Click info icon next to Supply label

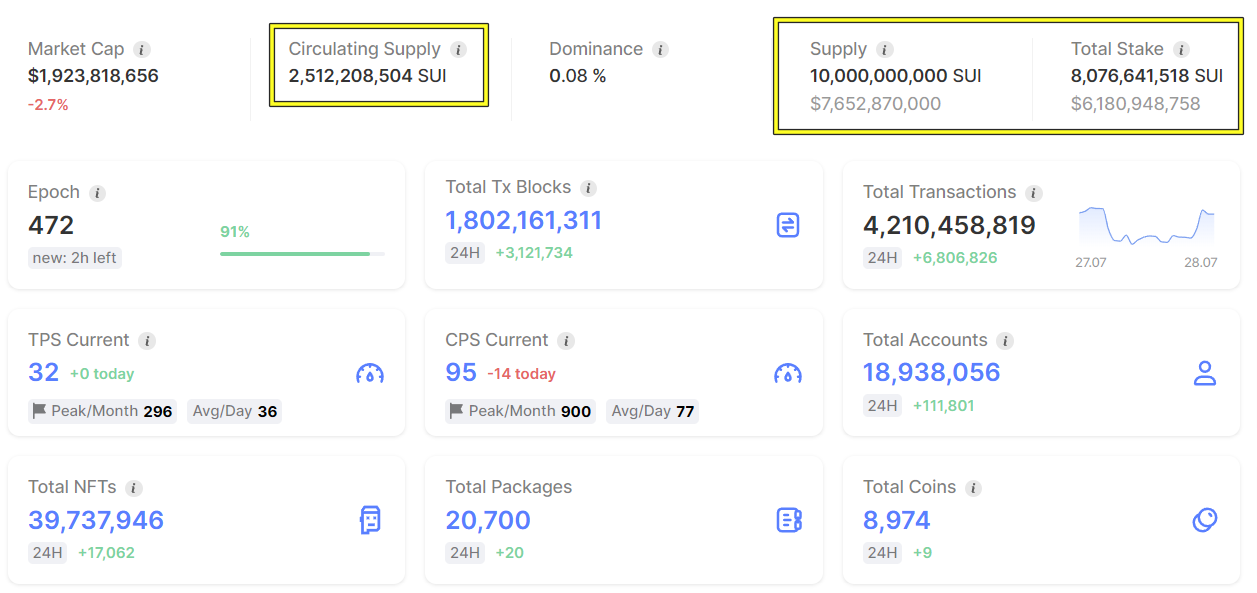884,49
